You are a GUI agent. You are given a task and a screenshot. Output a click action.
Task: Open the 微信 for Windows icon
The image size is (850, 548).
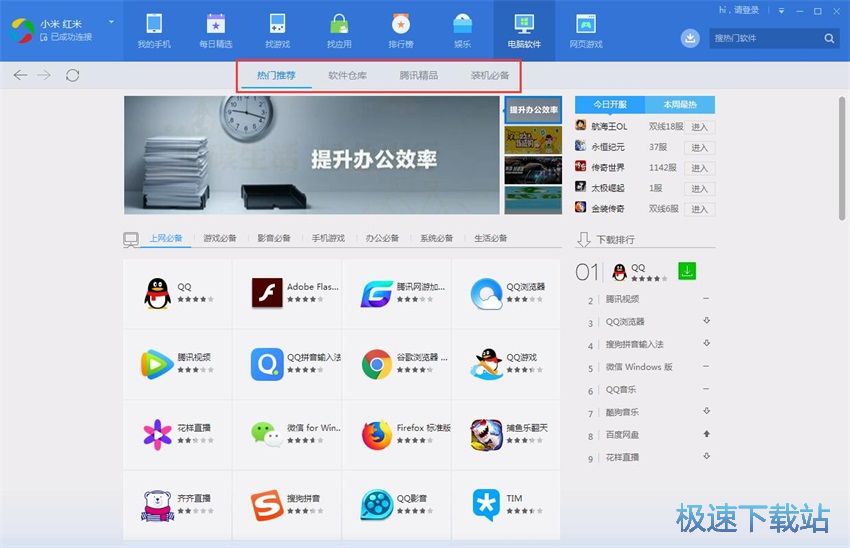267,434
